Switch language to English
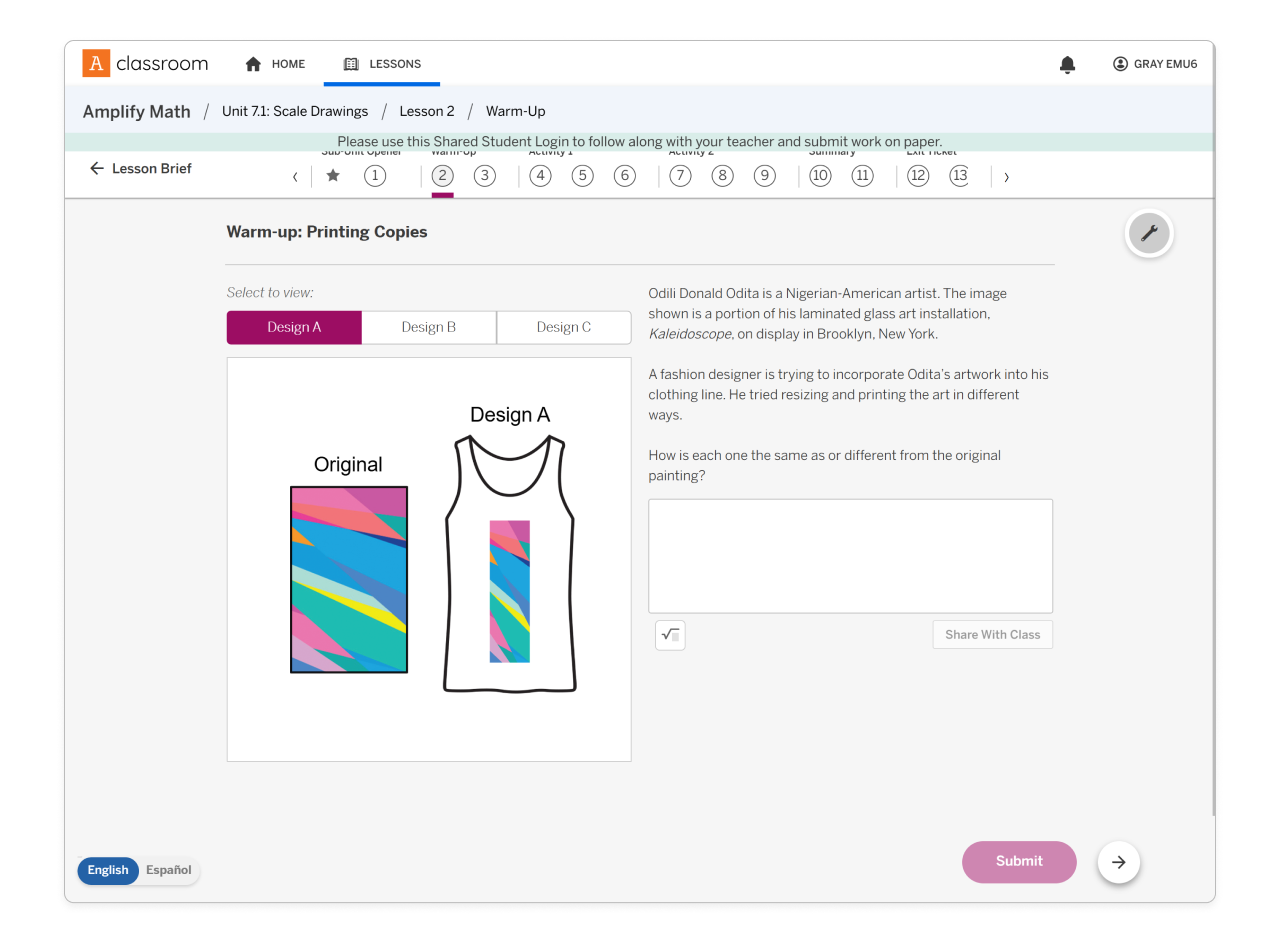 click(108, 870)
